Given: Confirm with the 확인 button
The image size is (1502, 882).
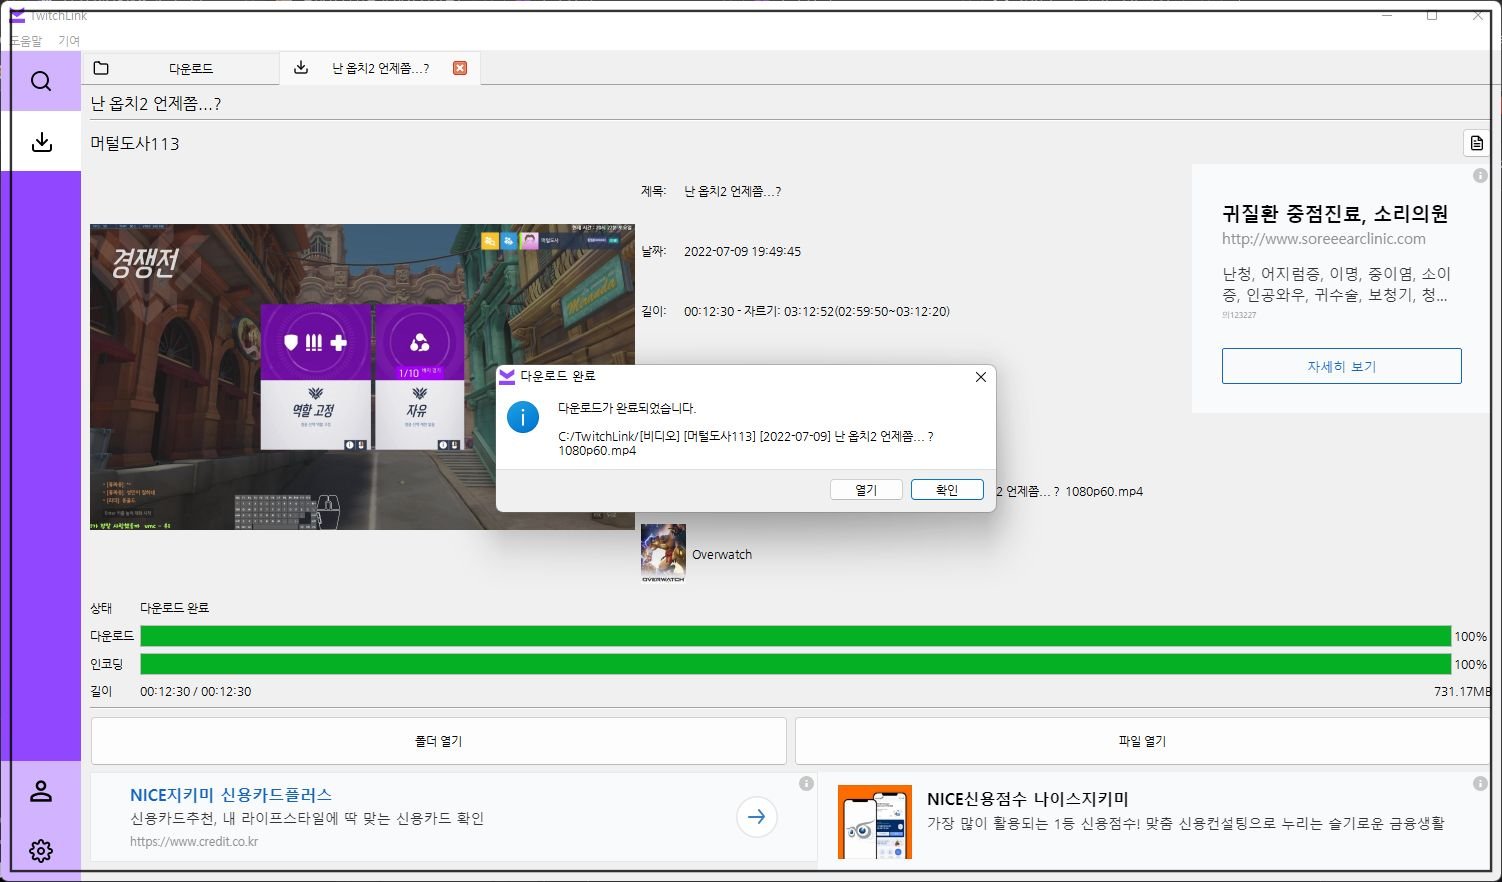Looking at the screenshot, I should [947, 490].
